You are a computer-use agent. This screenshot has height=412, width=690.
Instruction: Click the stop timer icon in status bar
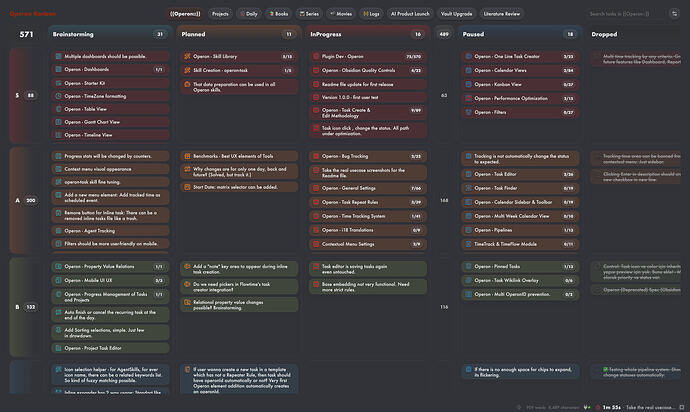(x=598, y=408)
